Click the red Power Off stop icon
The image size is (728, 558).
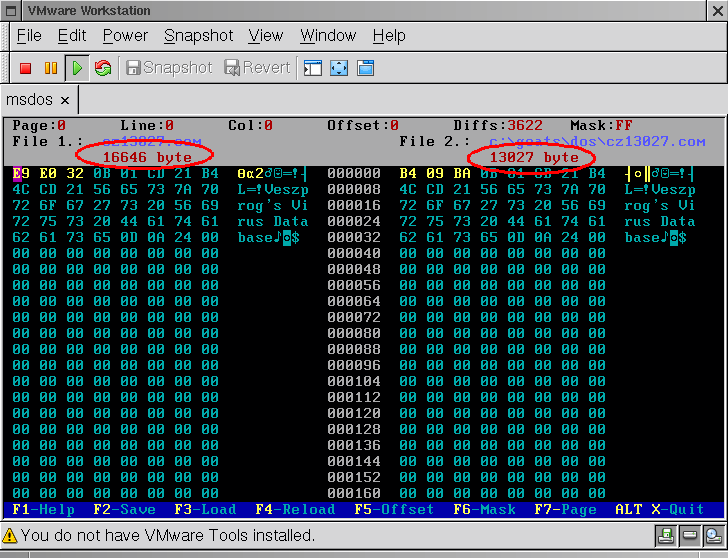pyautogui.click(x=26, y=68)
